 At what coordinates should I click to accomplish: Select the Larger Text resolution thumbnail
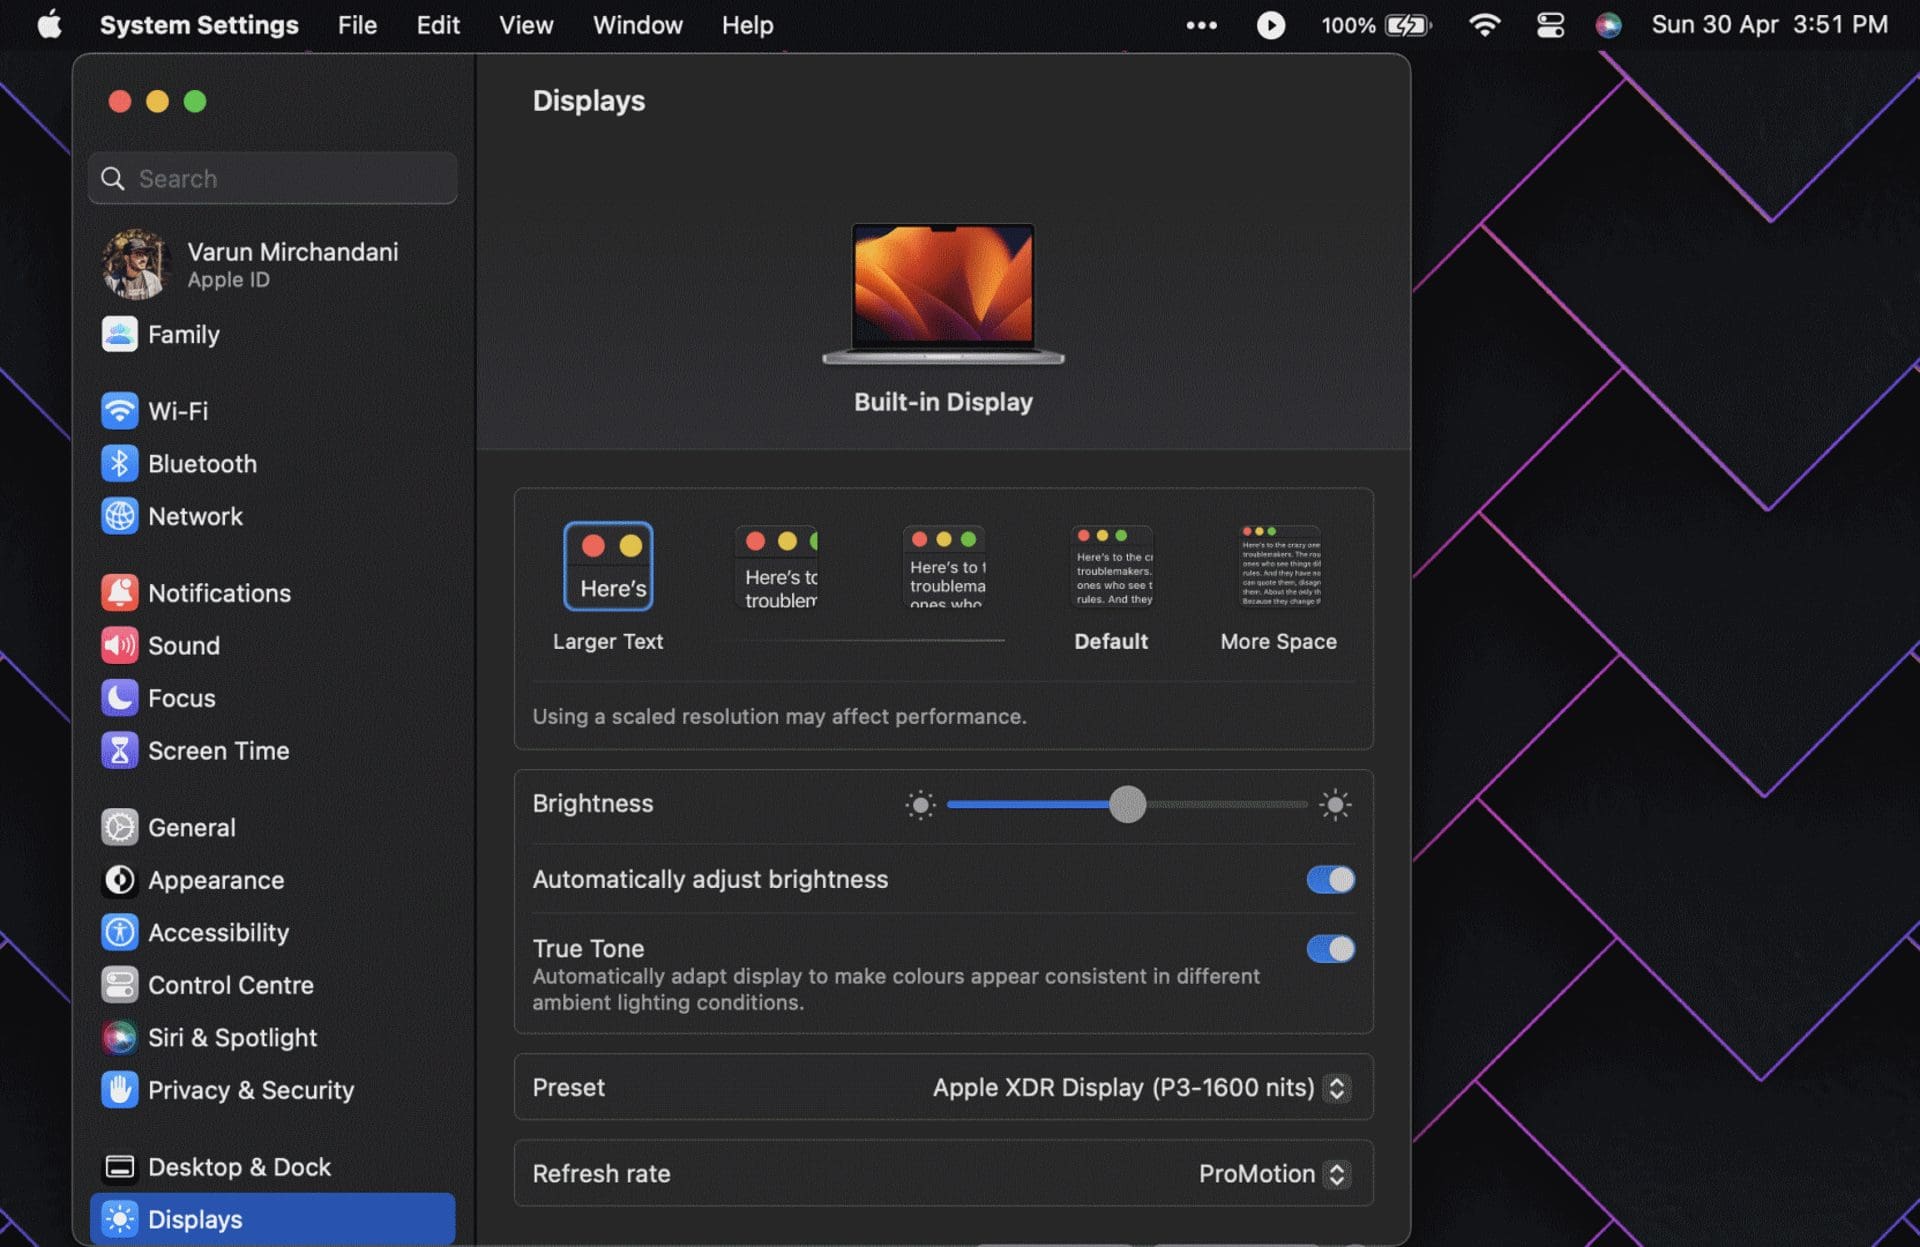pos(608,566)
